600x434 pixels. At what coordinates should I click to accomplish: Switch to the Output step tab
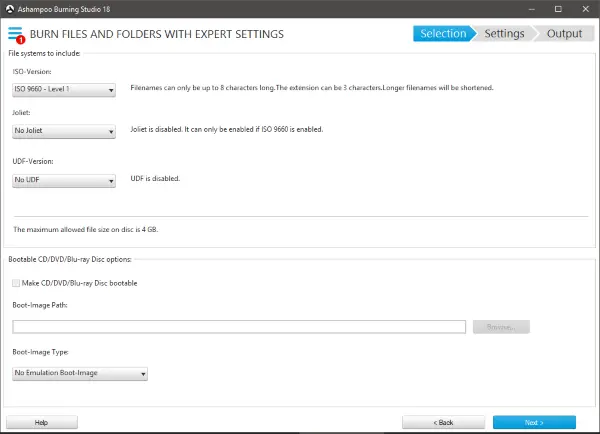click(x=564, y=34)
